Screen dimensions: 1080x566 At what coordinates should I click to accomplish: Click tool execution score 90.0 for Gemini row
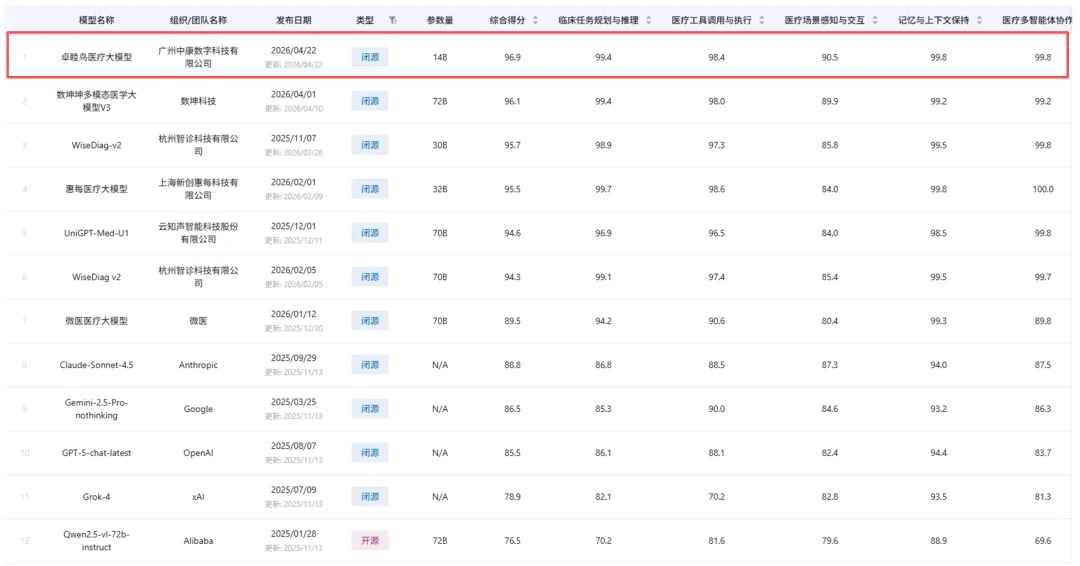point(716,409)
